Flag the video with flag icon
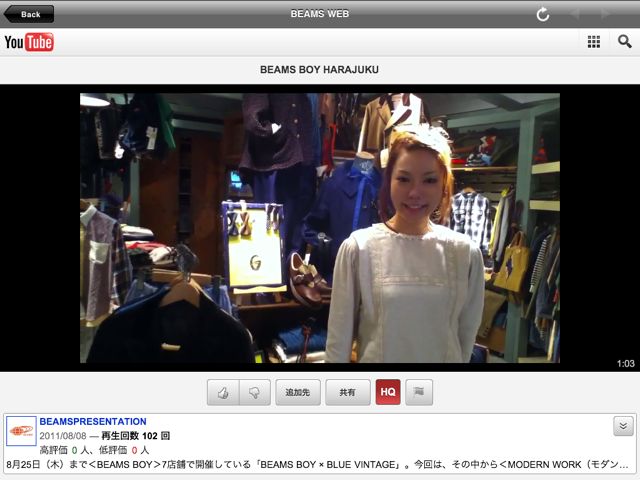The height and width of the screenshot is (480, 640). click(x=419, y=392)
